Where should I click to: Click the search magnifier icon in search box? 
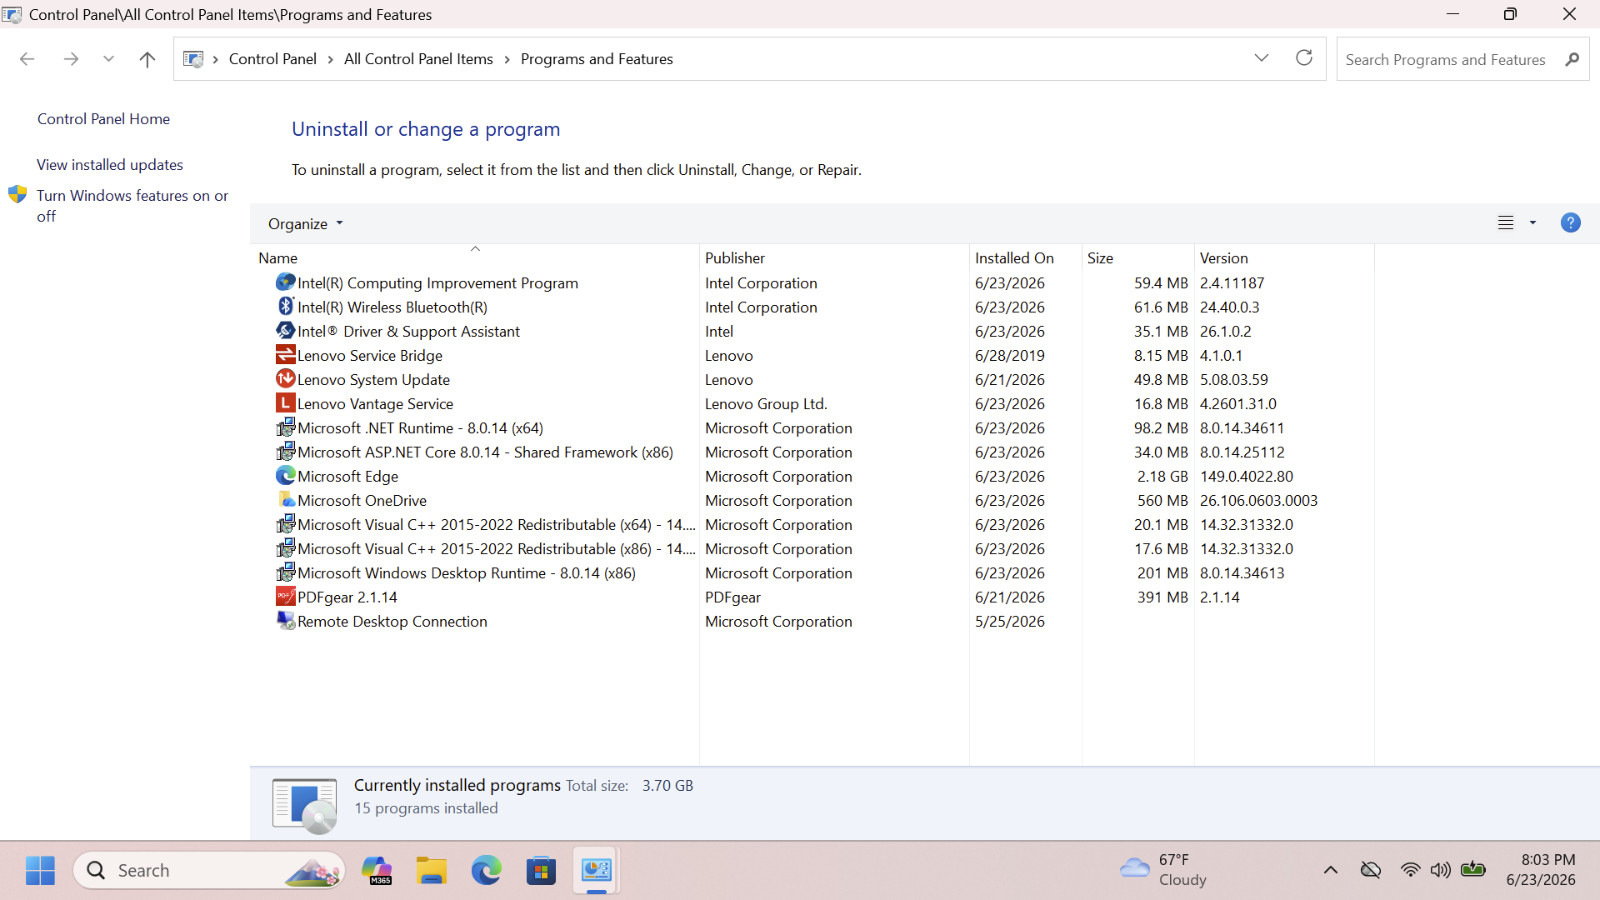(x=1572, y=59)
